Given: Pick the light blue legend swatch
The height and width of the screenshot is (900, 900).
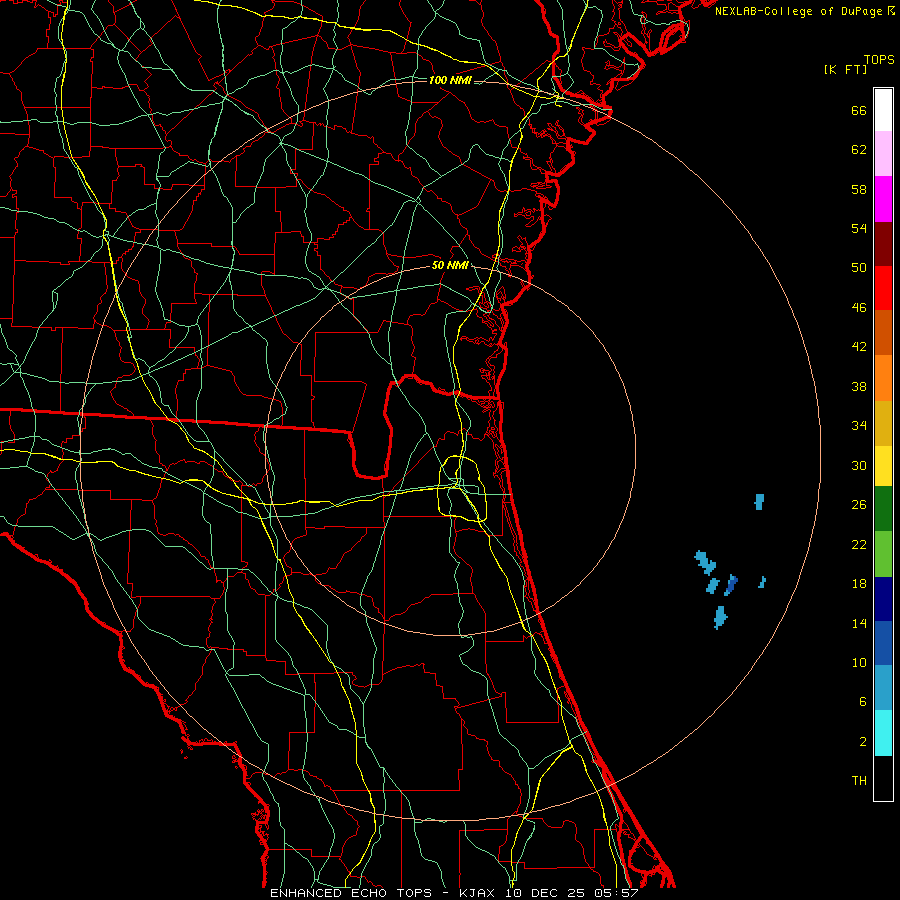Looking at the screenshot, I should pyautogui.click(x=883, y=687).
